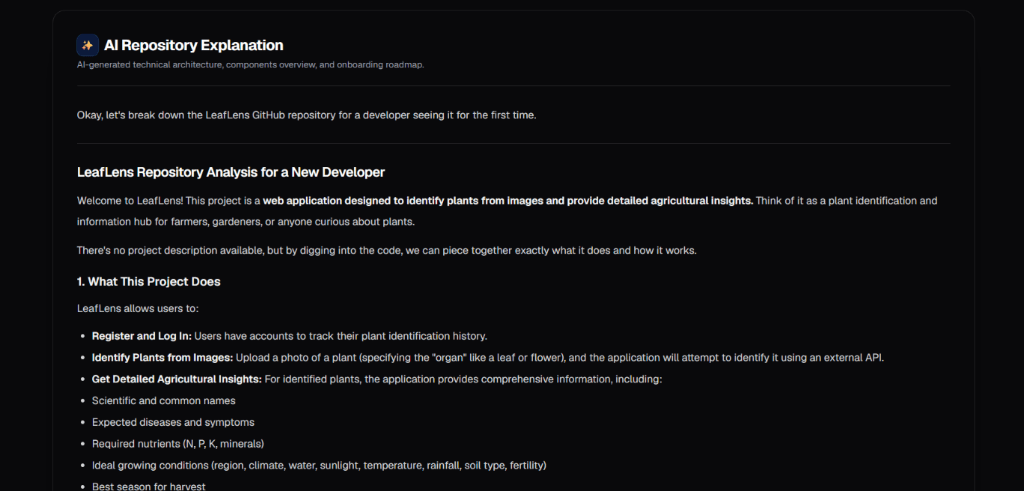Click the 'LeafLens allows users to:' line
The image size is (1024, 491).
coord(138,308)
